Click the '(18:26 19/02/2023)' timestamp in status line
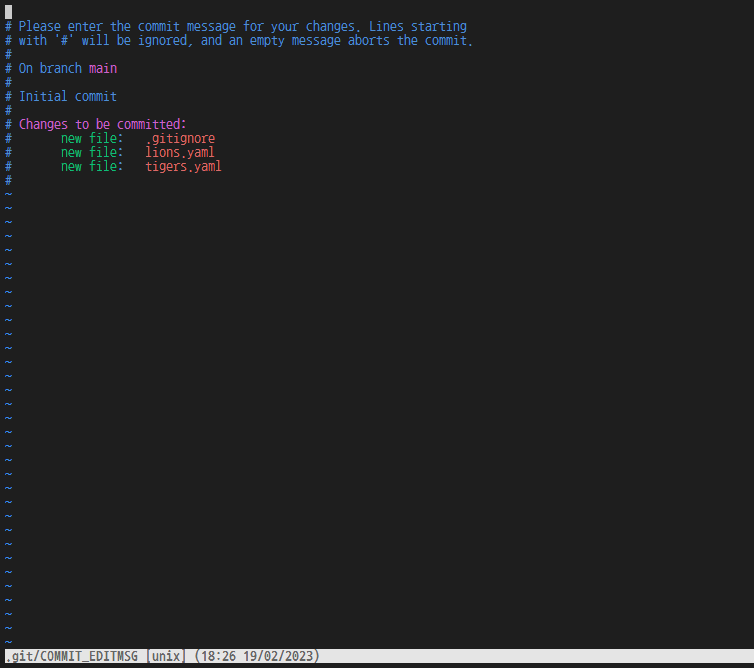Image resolution: width=754 pixels, height=668 pixels. tap(257, 656)
